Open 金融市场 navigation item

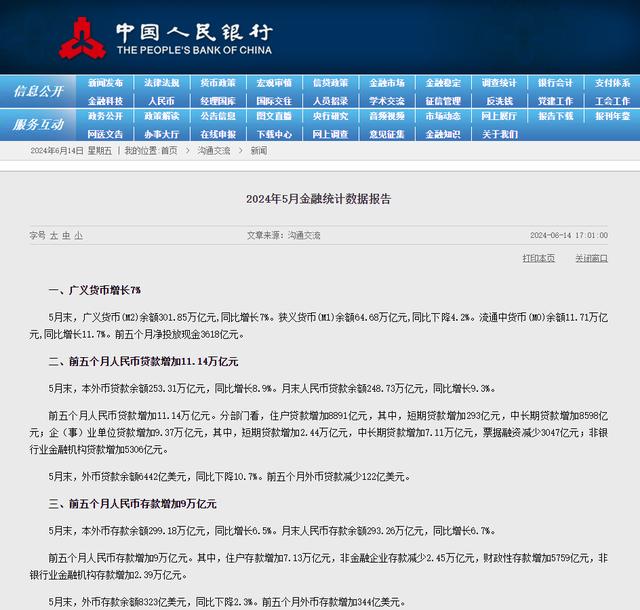click(387, 83)
